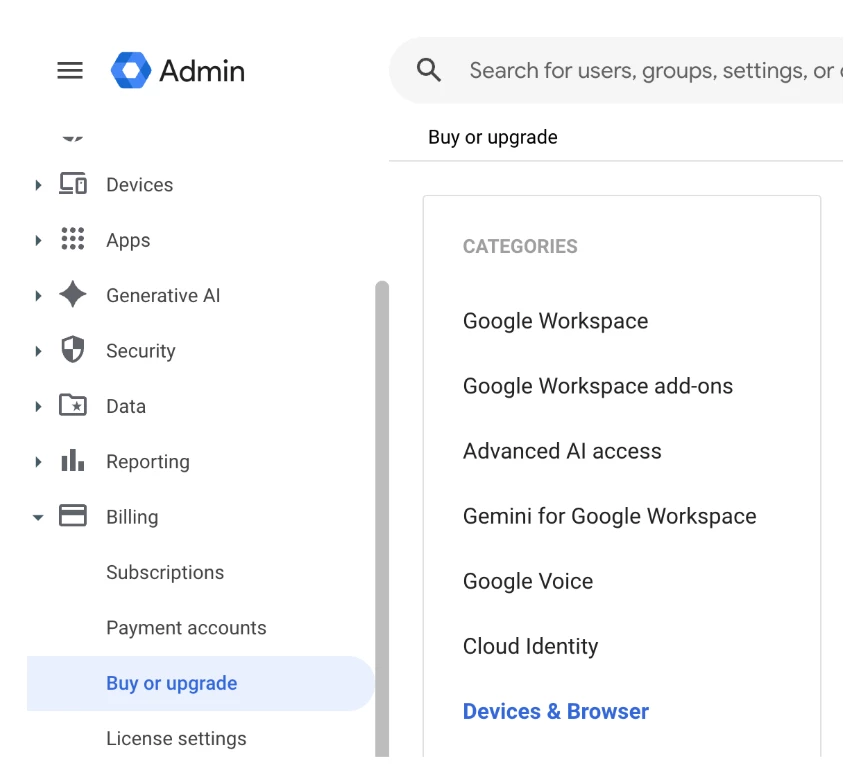This screenshot has width=862, height=784.
Task: Open Payment accounts under Billing
Action: pos(186,628)
